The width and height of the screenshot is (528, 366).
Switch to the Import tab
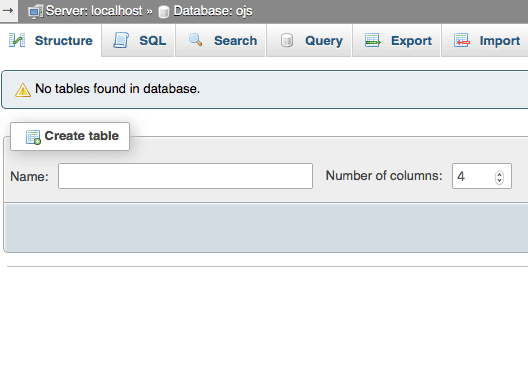coord(485,40)
